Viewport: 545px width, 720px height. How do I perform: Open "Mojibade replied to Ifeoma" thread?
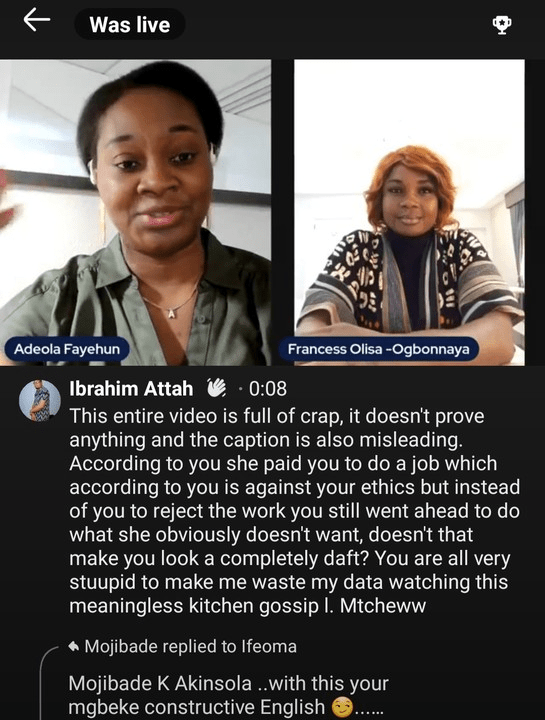pos(182,647)
